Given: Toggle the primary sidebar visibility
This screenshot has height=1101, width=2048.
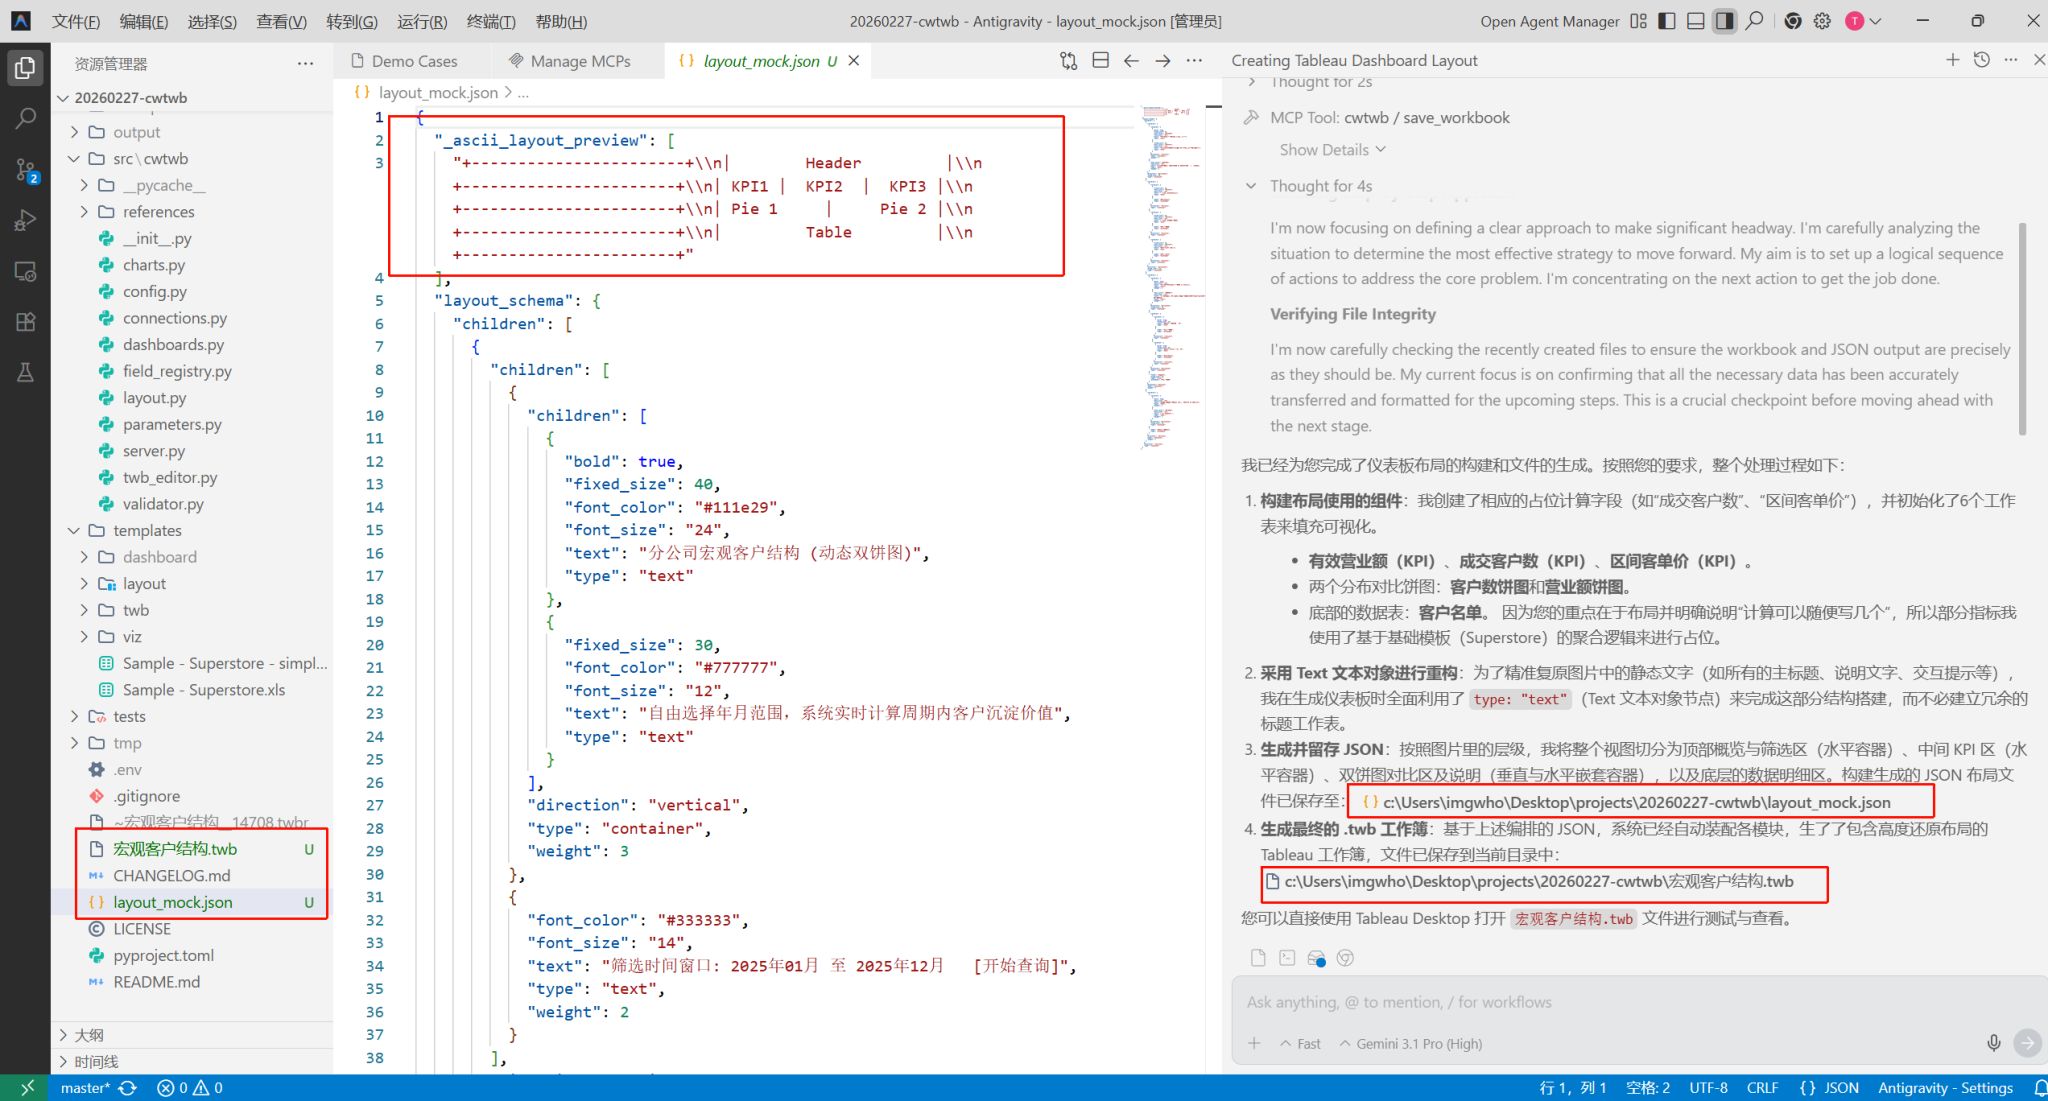Looking at the screenshot, I should coord(1667,21).
